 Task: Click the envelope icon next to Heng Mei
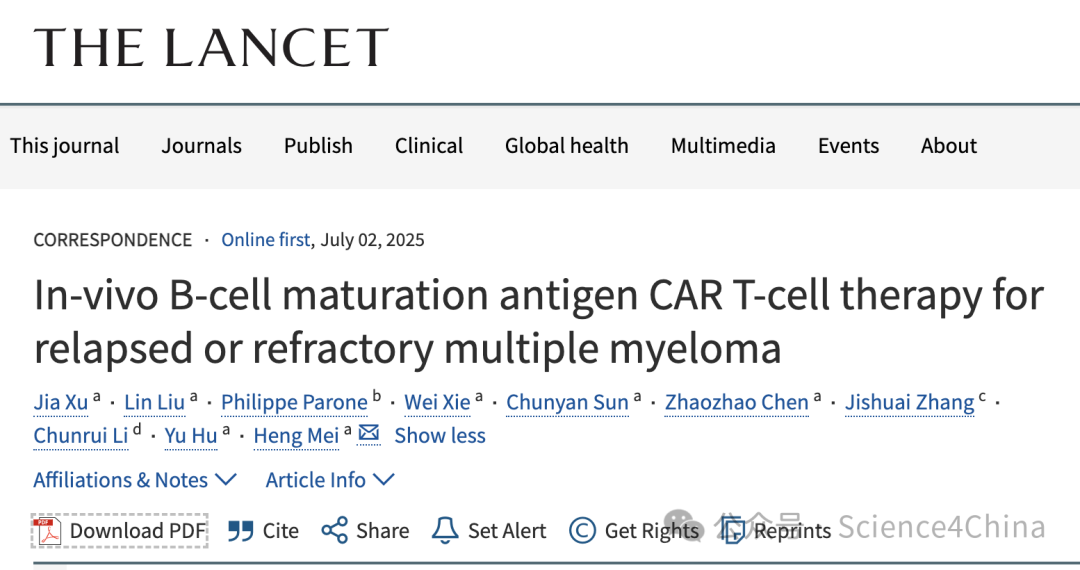pos(369,434)
